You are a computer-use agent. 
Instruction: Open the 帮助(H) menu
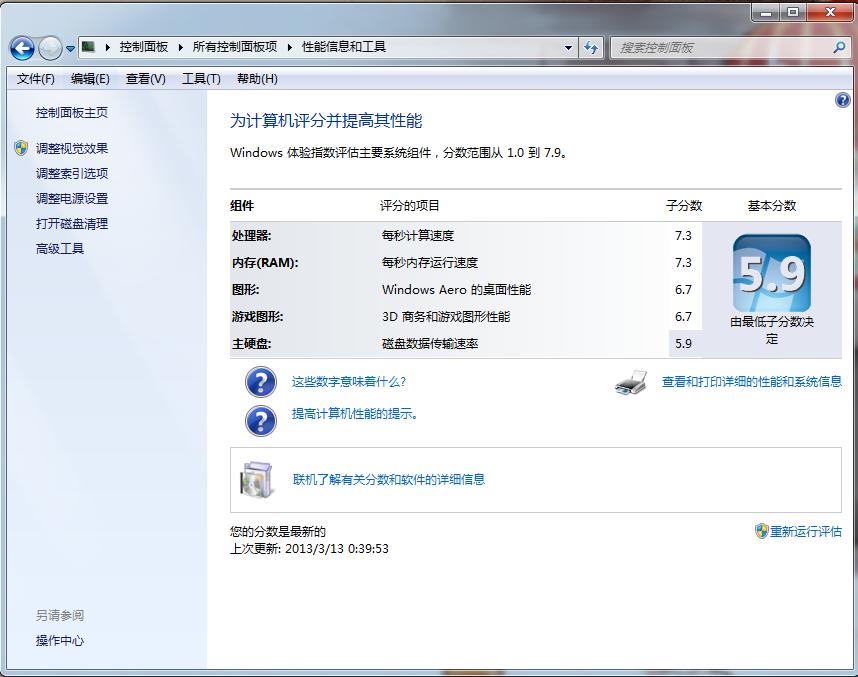257,79
